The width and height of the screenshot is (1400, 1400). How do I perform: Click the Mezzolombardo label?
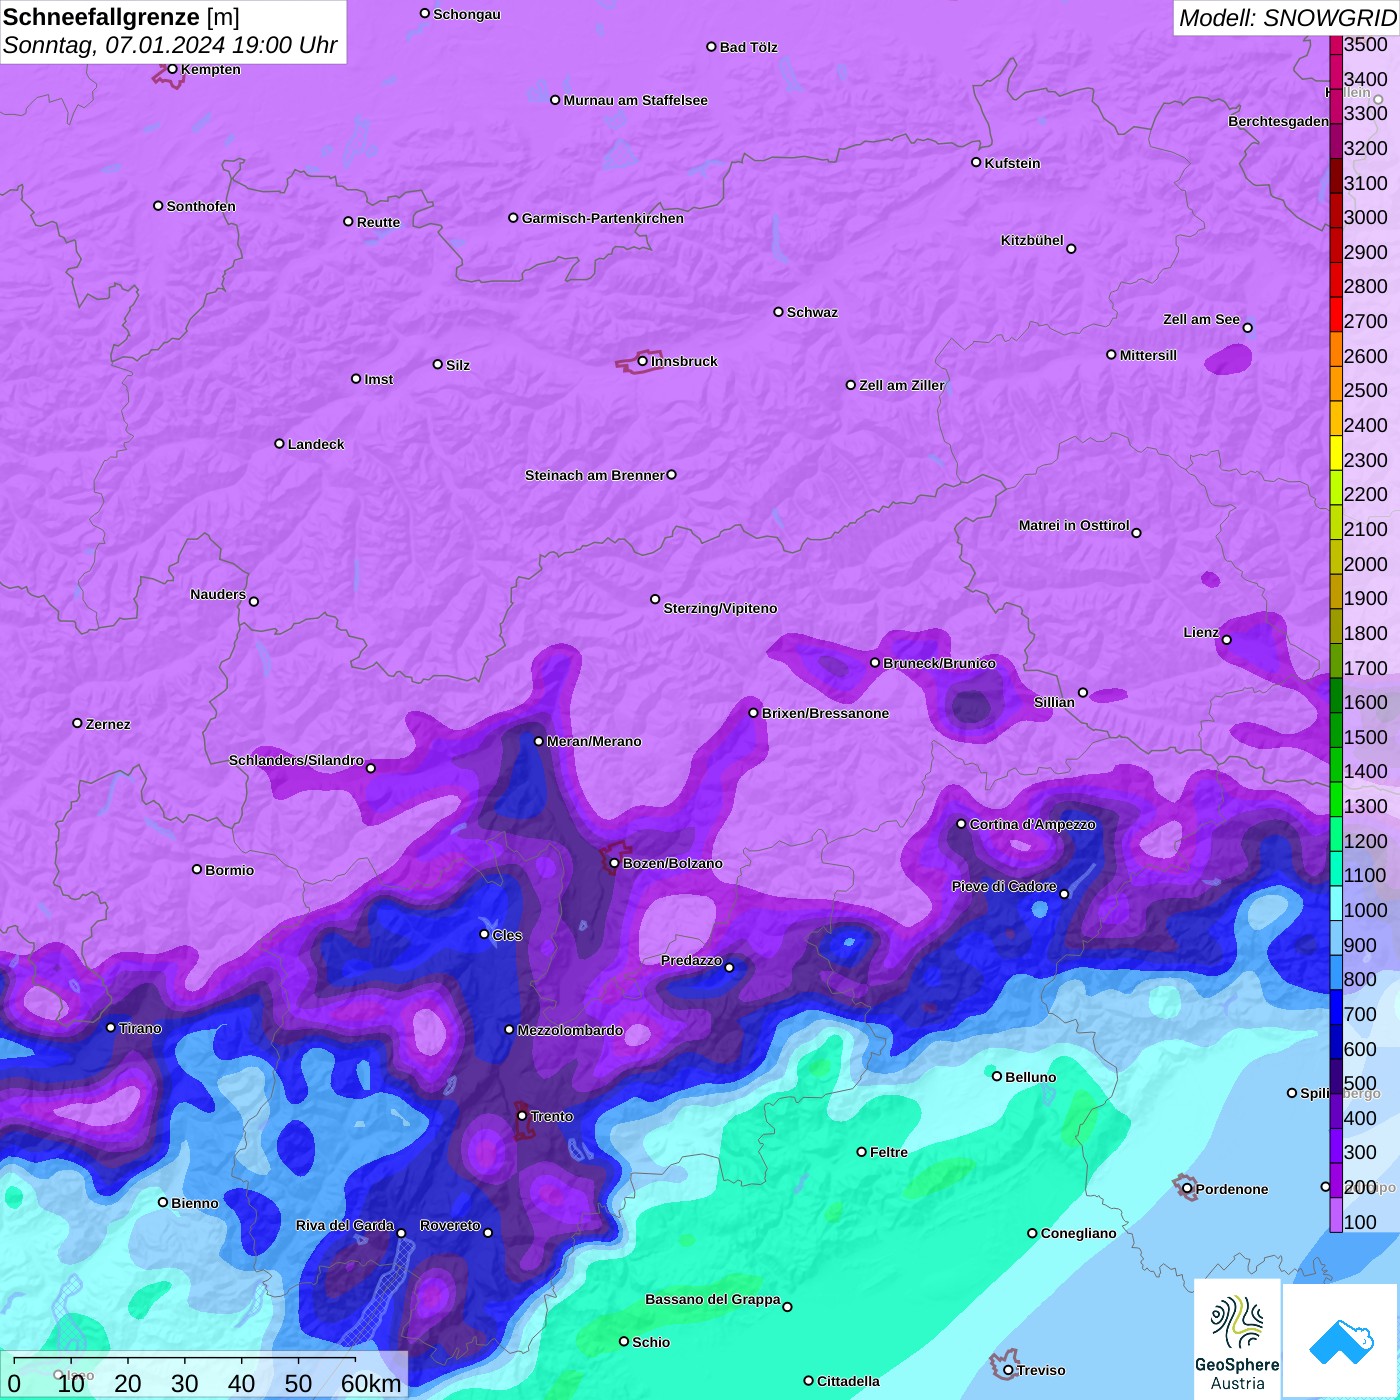(x=570, y=1030)
